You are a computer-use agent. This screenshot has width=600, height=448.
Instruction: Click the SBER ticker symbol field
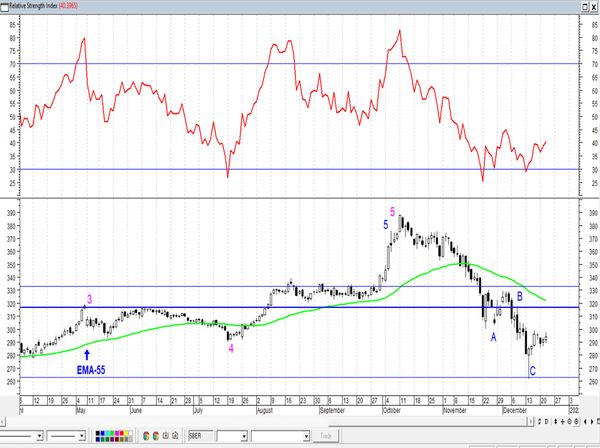pyautogui.click(x=200, y=436)
